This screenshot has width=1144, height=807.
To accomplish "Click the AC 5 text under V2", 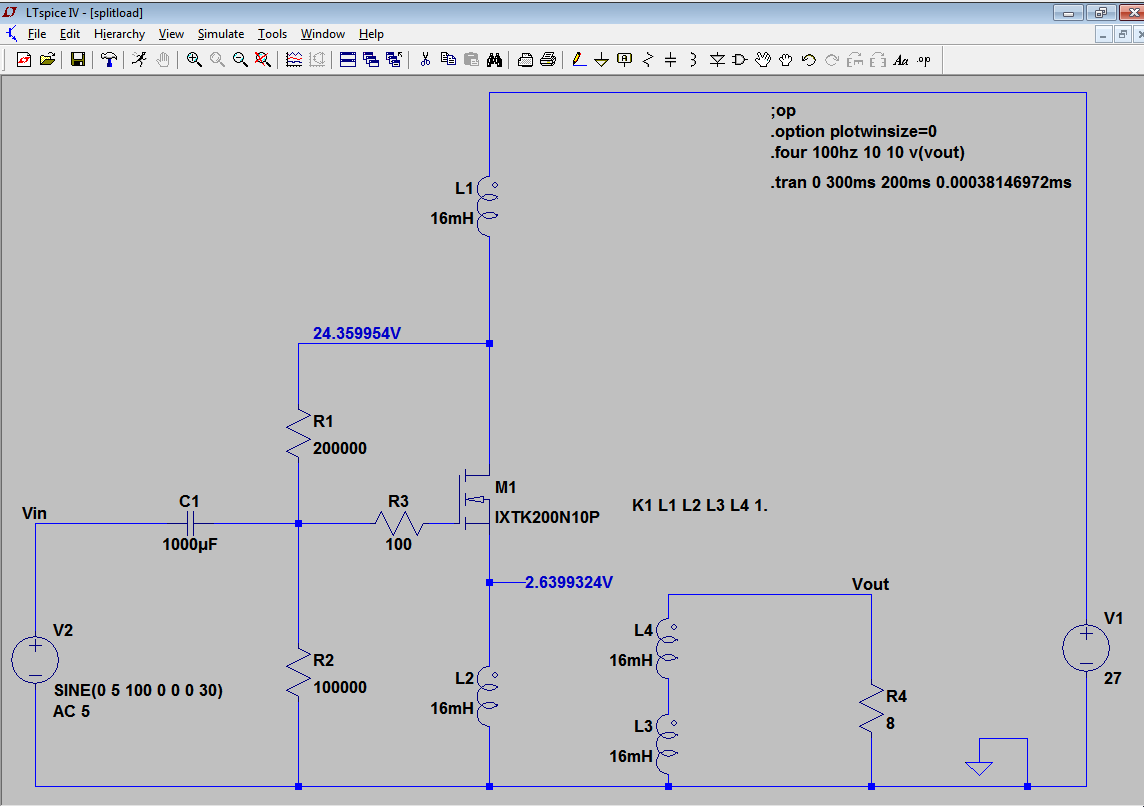I will click(72, 711).
